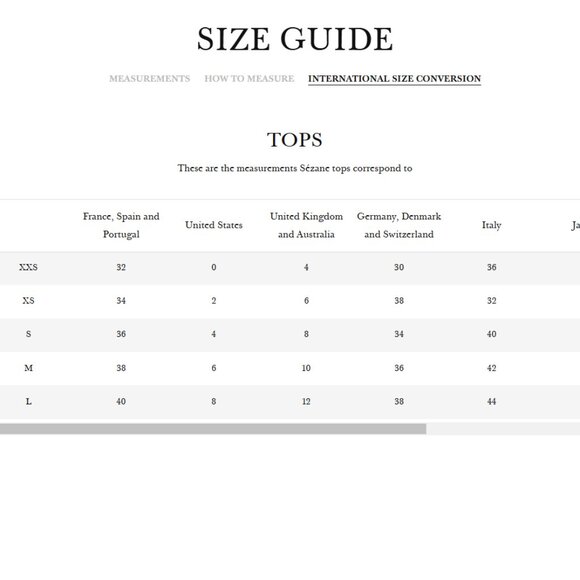Click United States value 0 in XXS row
The image size is (580, 580).
click(x=214, y=267)
